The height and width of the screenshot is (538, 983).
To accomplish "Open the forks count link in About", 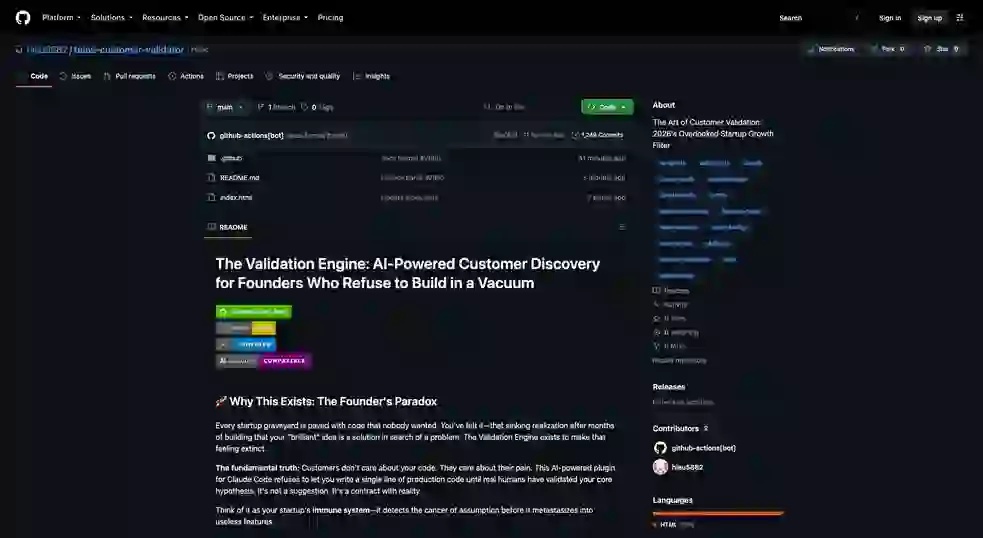I will click(x=669, y=346).
